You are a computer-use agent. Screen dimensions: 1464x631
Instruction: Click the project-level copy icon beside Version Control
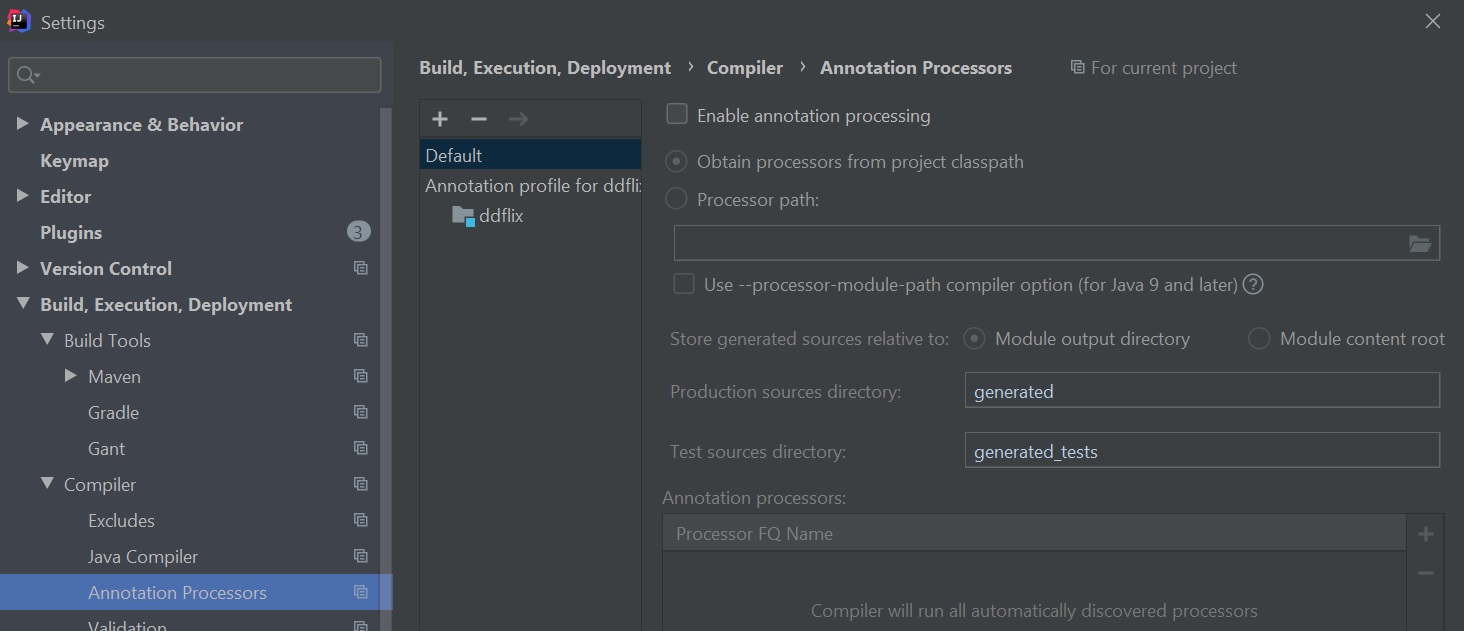coord(361,269)
